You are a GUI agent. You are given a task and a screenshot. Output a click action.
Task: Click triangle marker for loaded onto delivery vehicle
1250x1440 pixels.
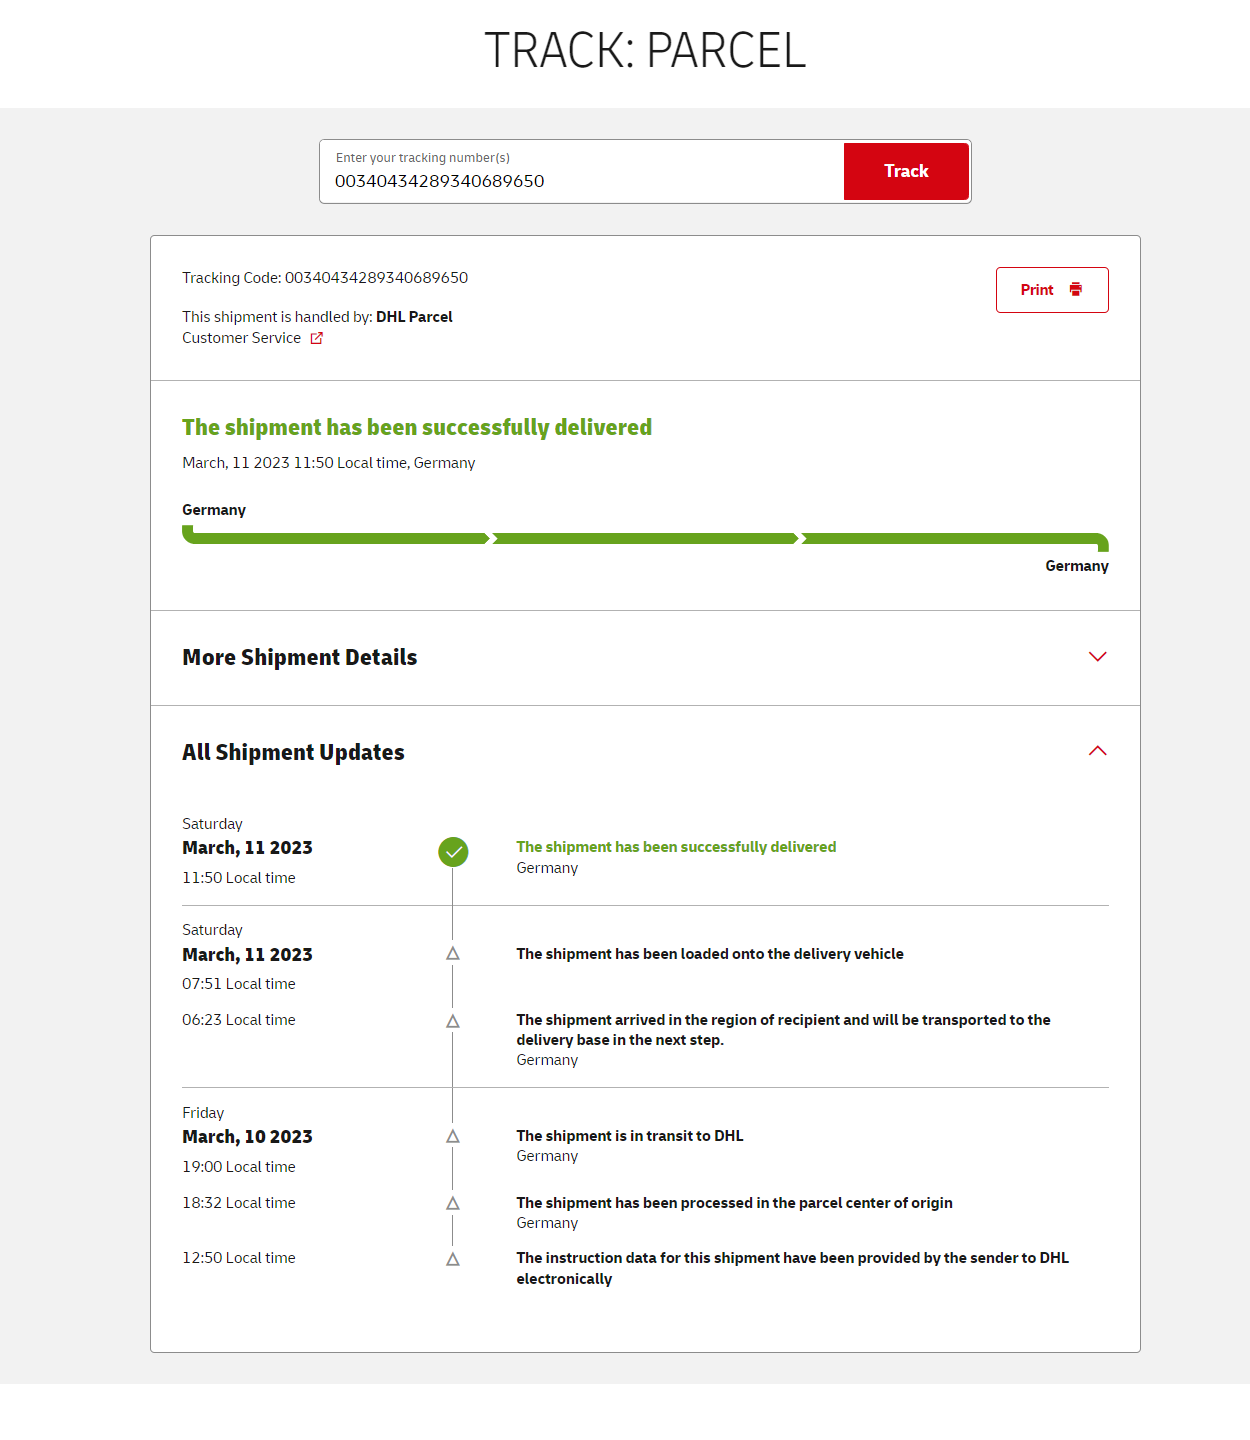453,954
